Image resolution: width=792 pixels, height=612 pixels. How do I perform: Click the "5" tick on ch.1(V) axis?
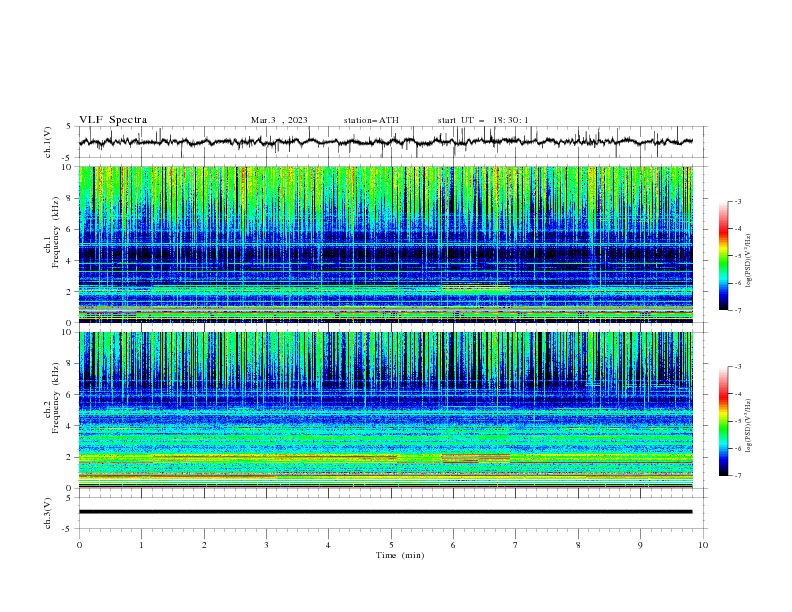point(69,126)
